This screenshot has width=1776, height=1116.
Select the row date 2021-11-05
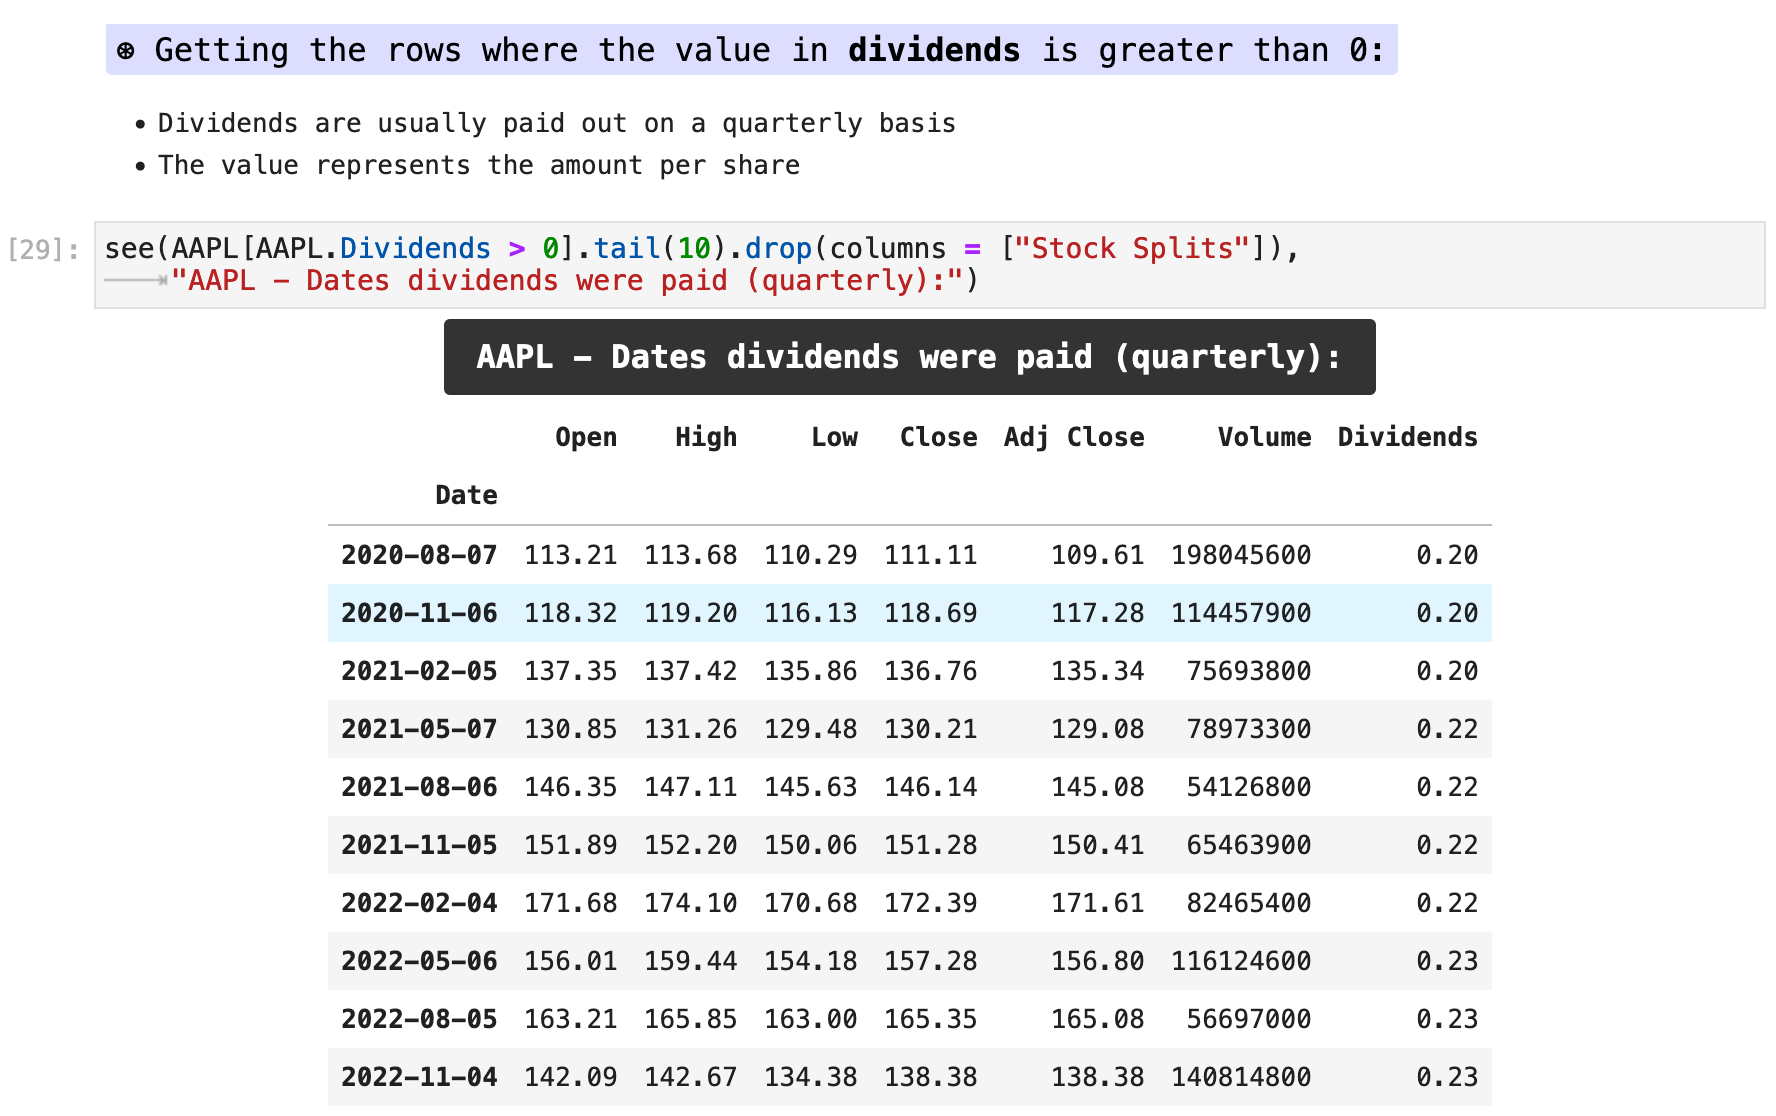(x=419, y=845)
